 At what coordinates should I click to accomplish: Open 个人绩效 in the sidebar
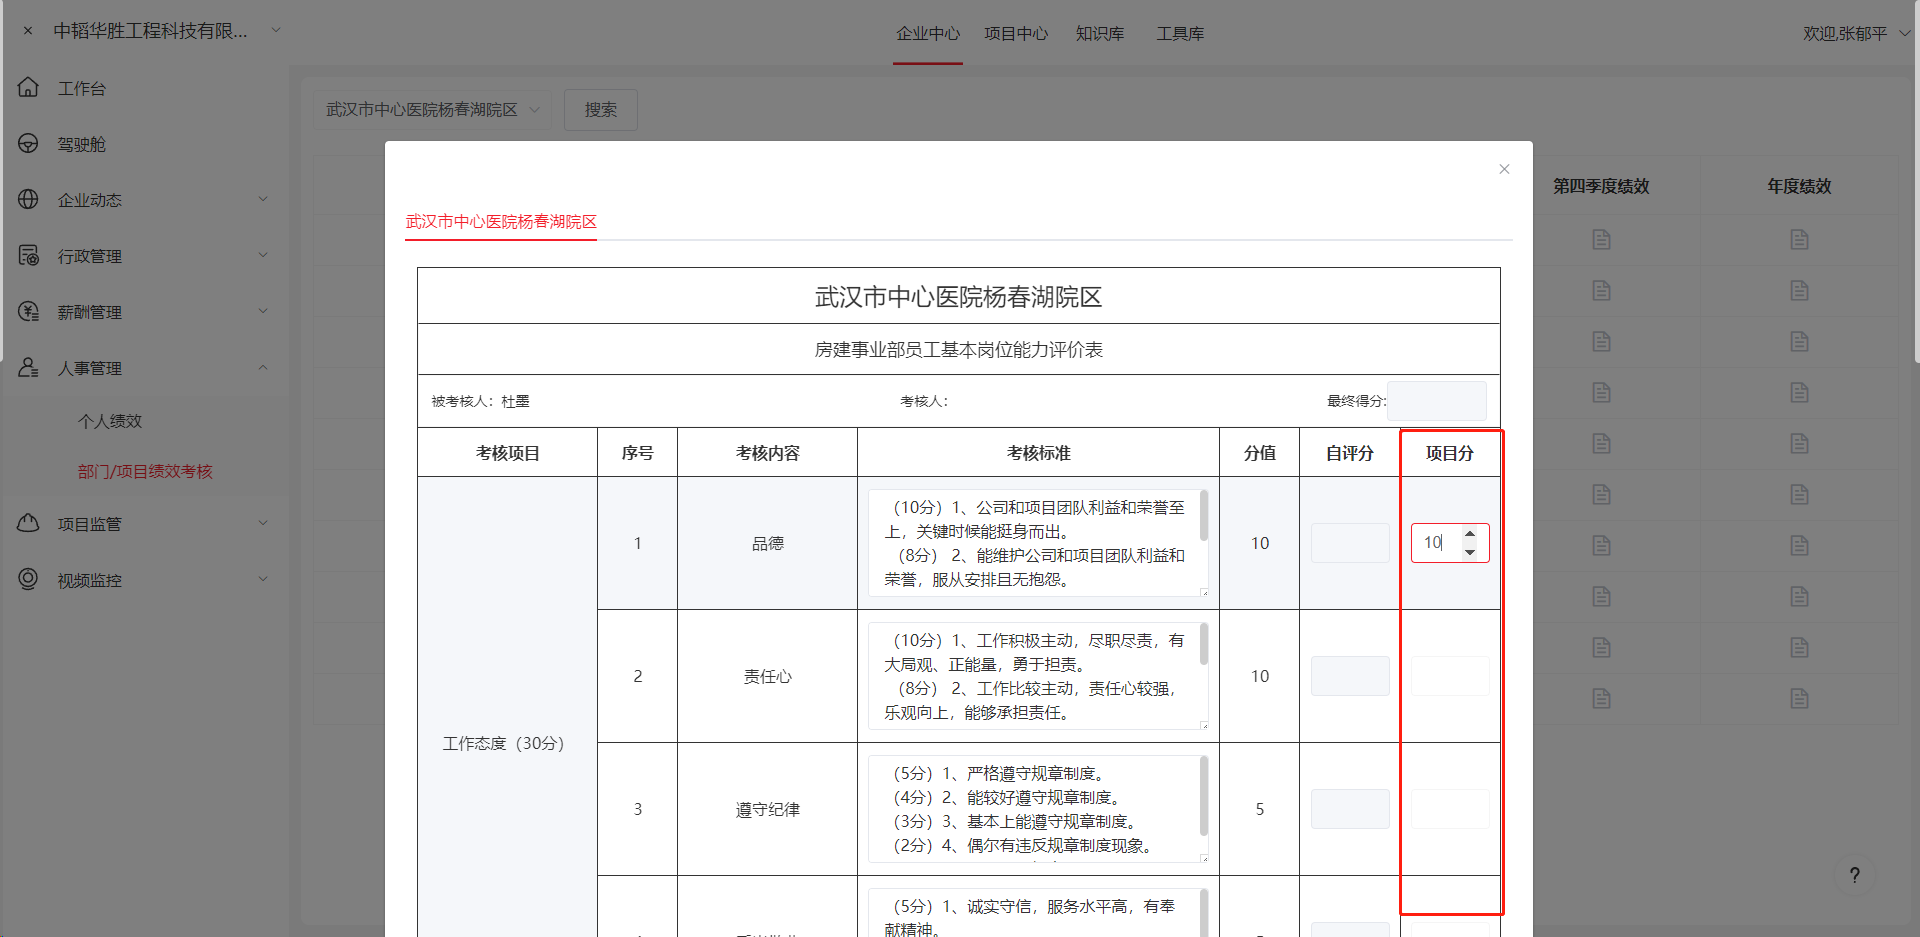point(110,421)
